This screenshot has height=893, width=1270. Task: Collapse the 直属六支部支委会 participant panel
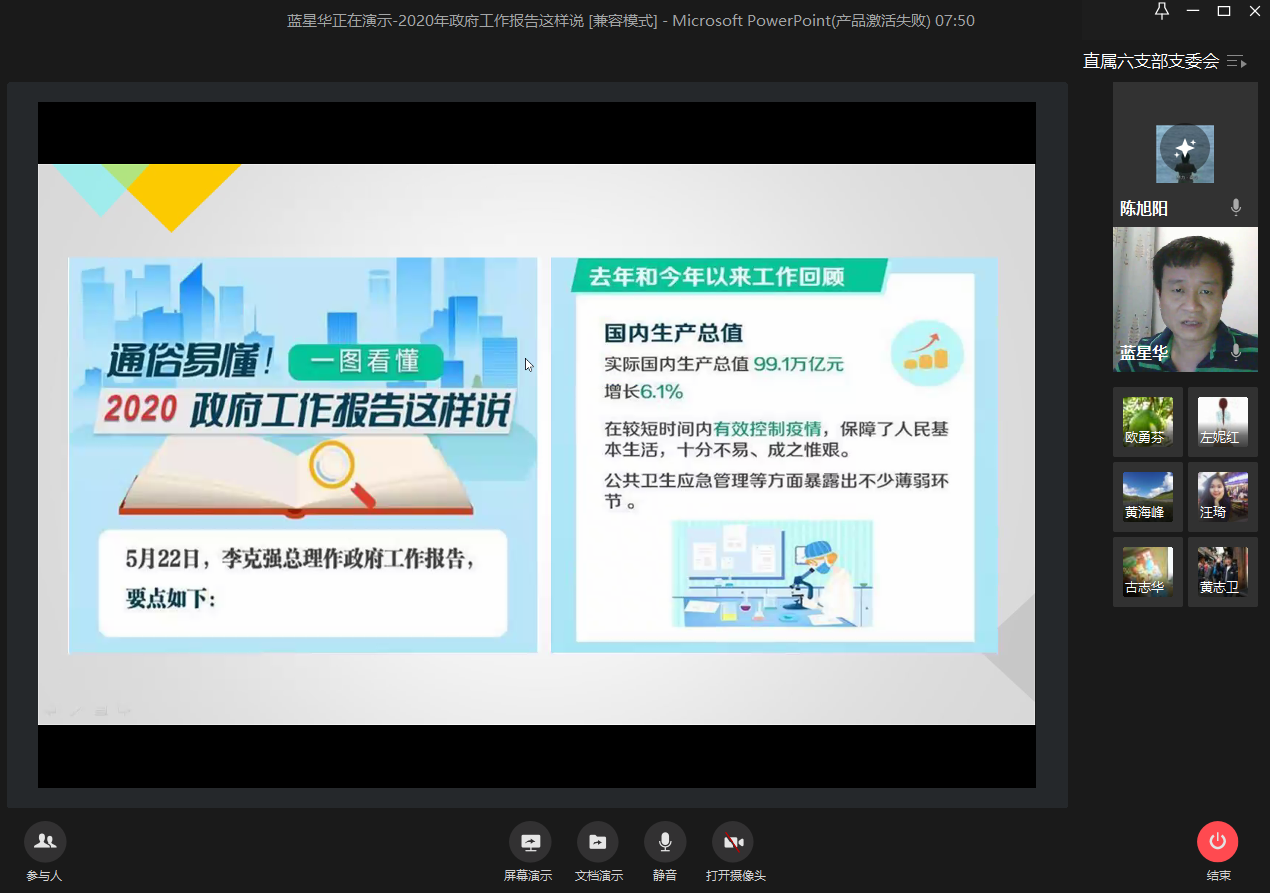1237,62
